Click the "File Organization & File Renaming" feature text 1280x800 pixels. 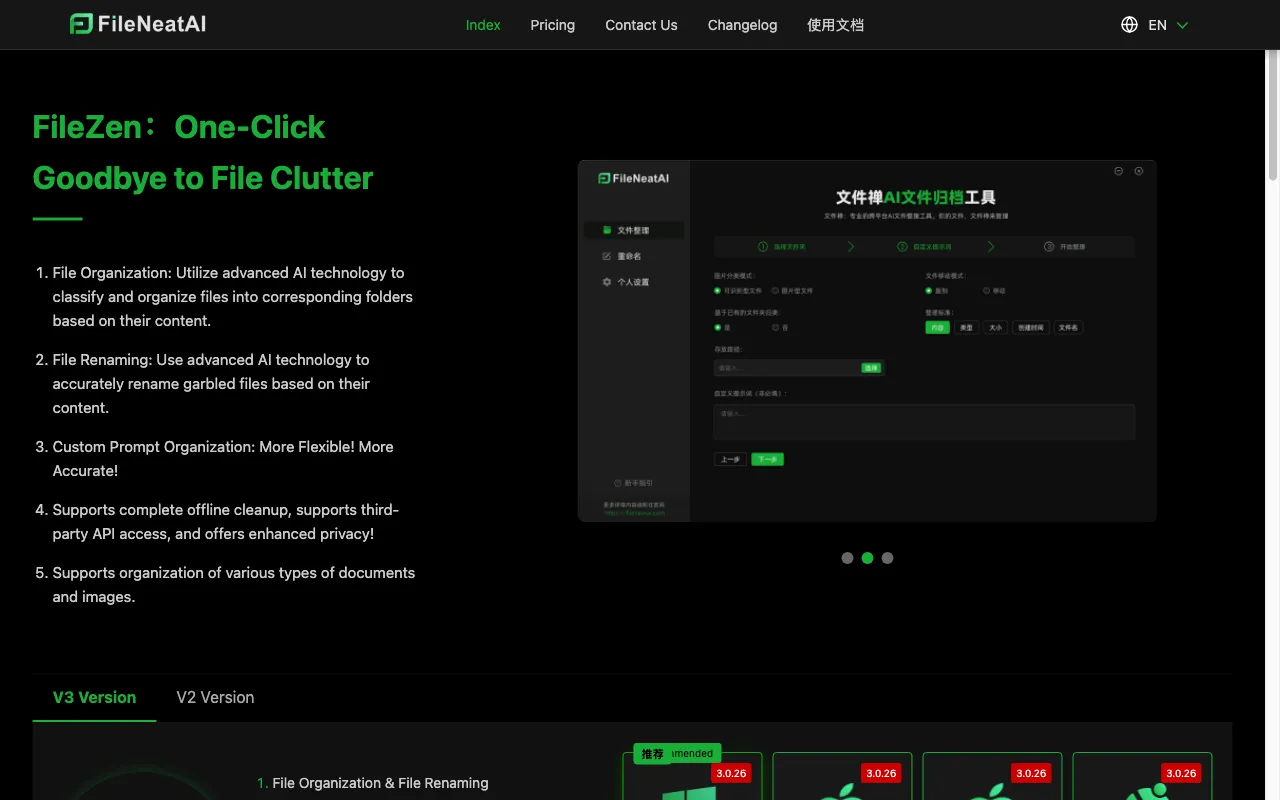(380, 783)
